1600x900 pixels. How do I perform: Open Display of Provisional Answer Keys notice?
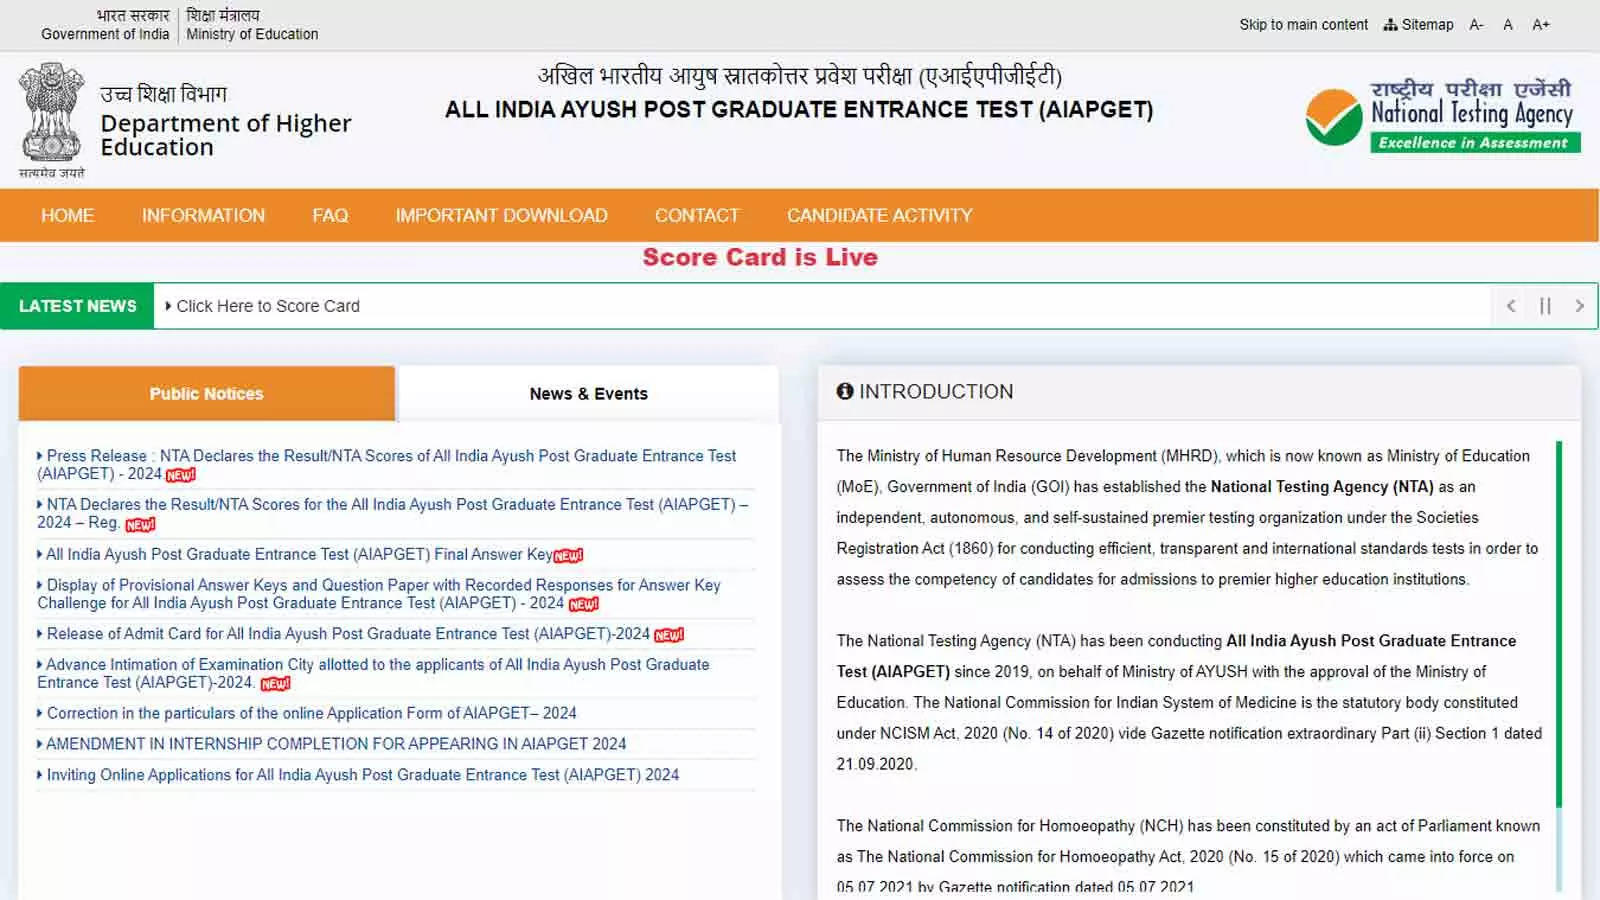[379, 594]
